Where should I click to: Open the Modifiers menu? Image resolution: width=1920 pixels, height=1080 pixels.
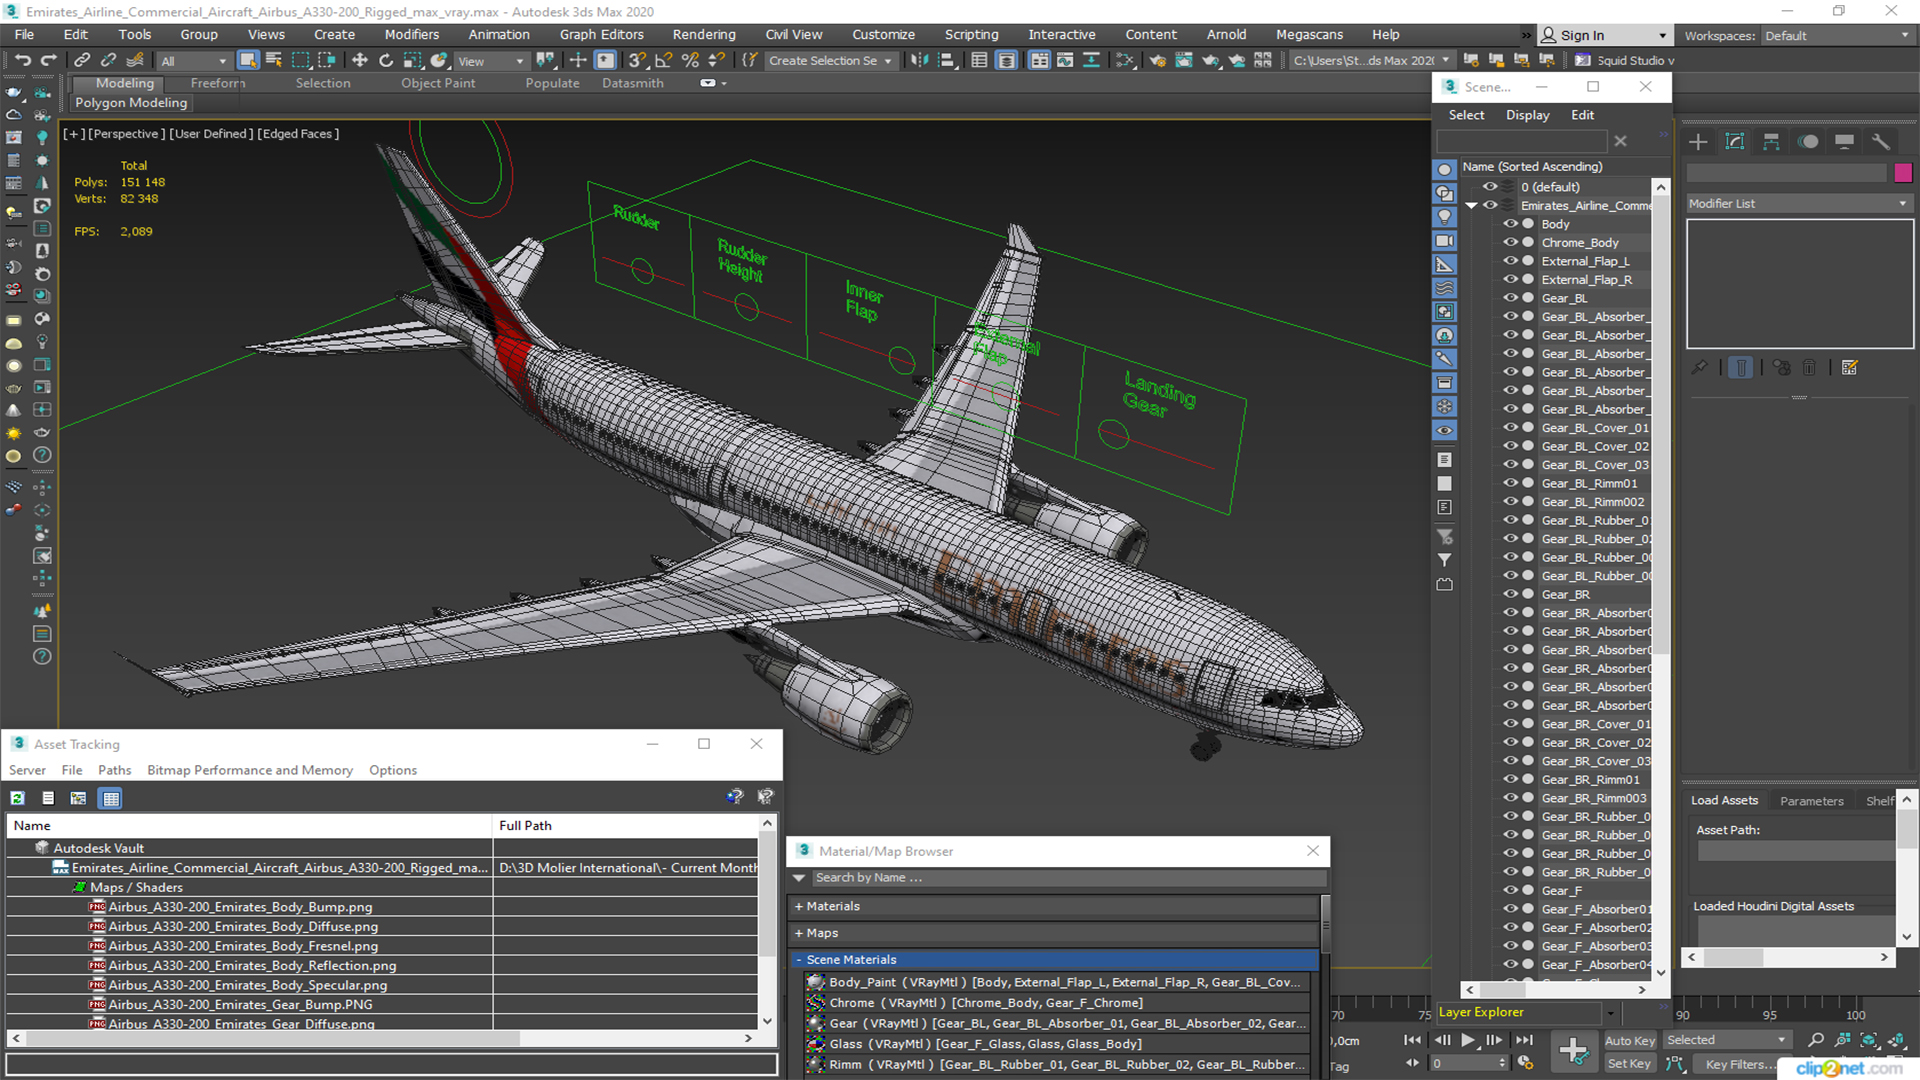pyautogui.click(x=411, y=35)
